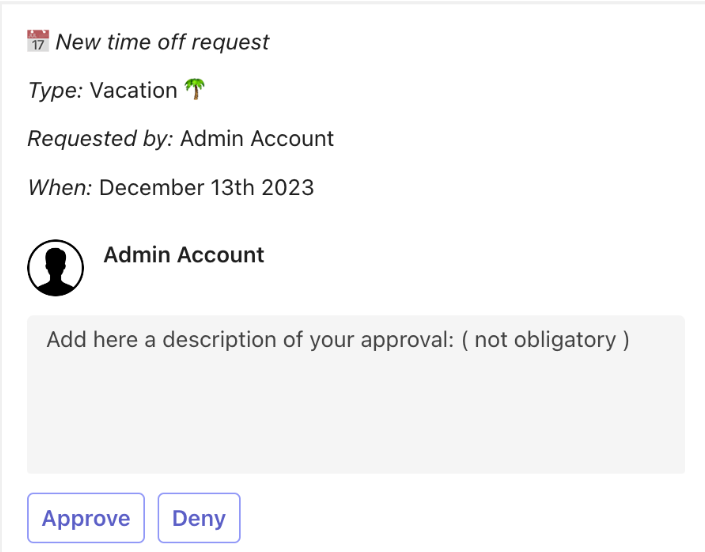
Task: Select the 'New time off request' heading
Action: pyautogui.click(x=162, y=42)
